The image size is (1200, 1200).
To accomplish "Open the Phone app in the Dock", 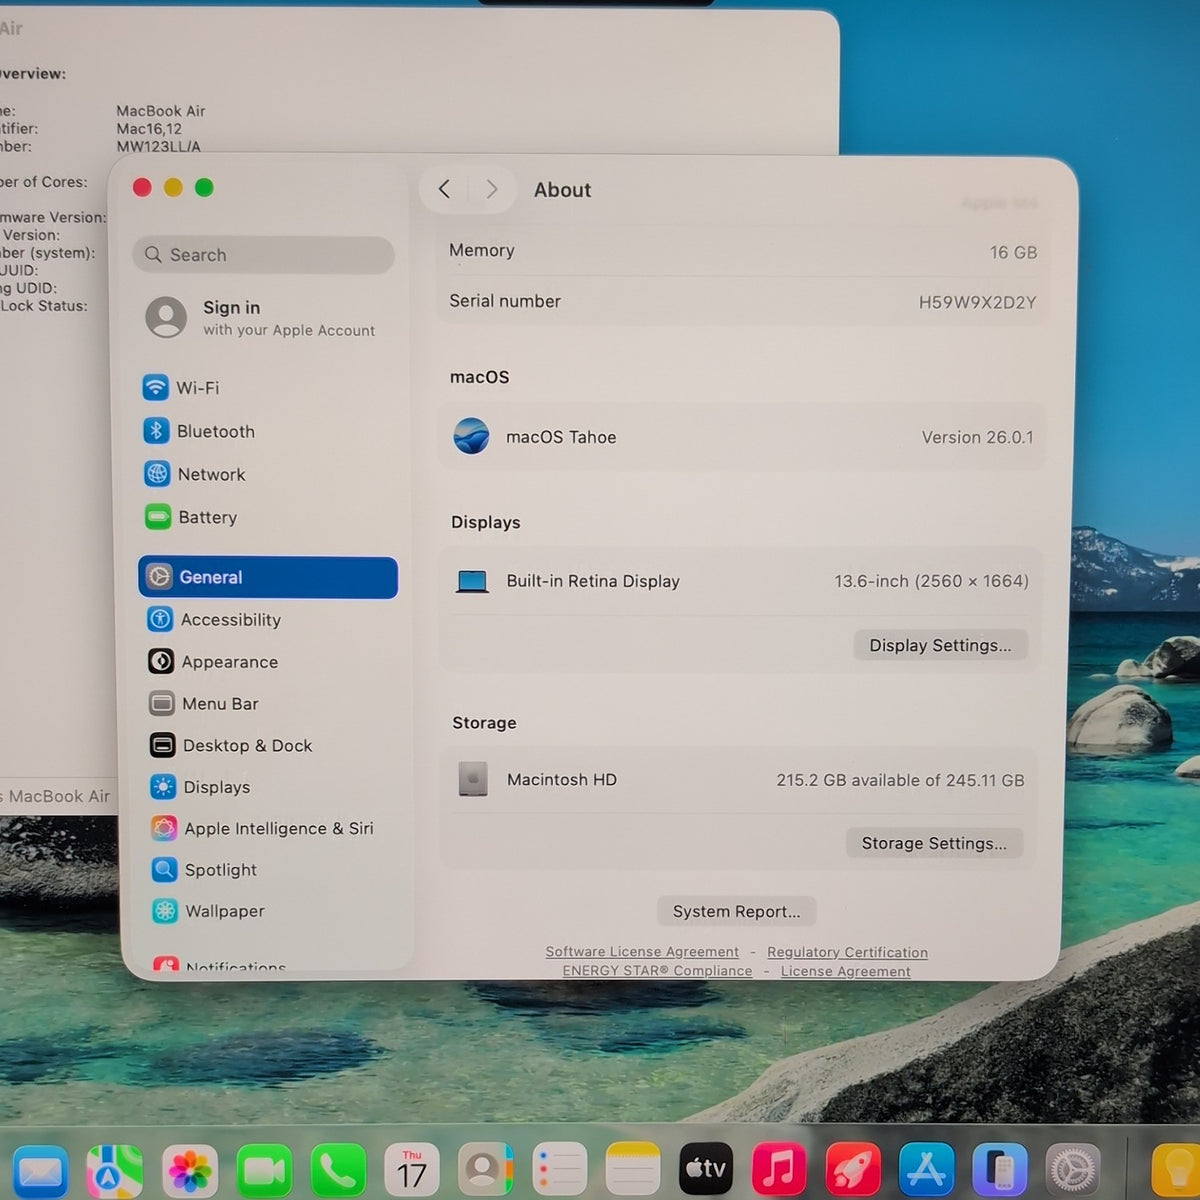I will click(x=338, y=1171).
